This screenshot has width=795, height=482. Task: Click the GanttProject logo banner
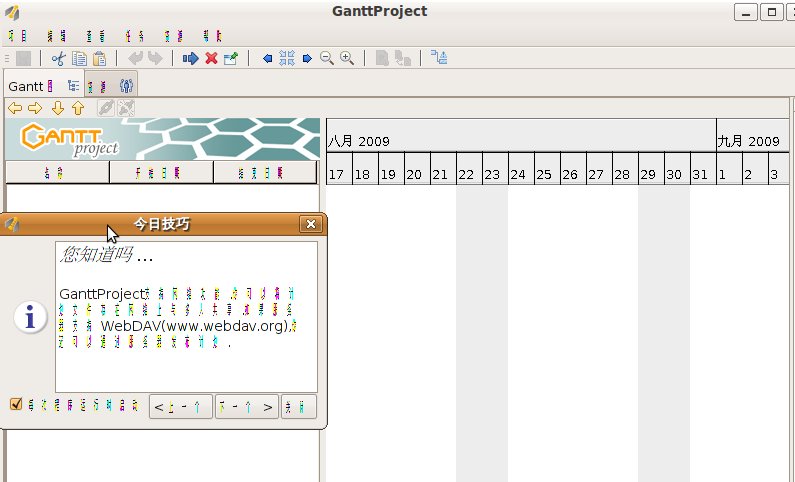pyautogui.click(x=162, y=139)
